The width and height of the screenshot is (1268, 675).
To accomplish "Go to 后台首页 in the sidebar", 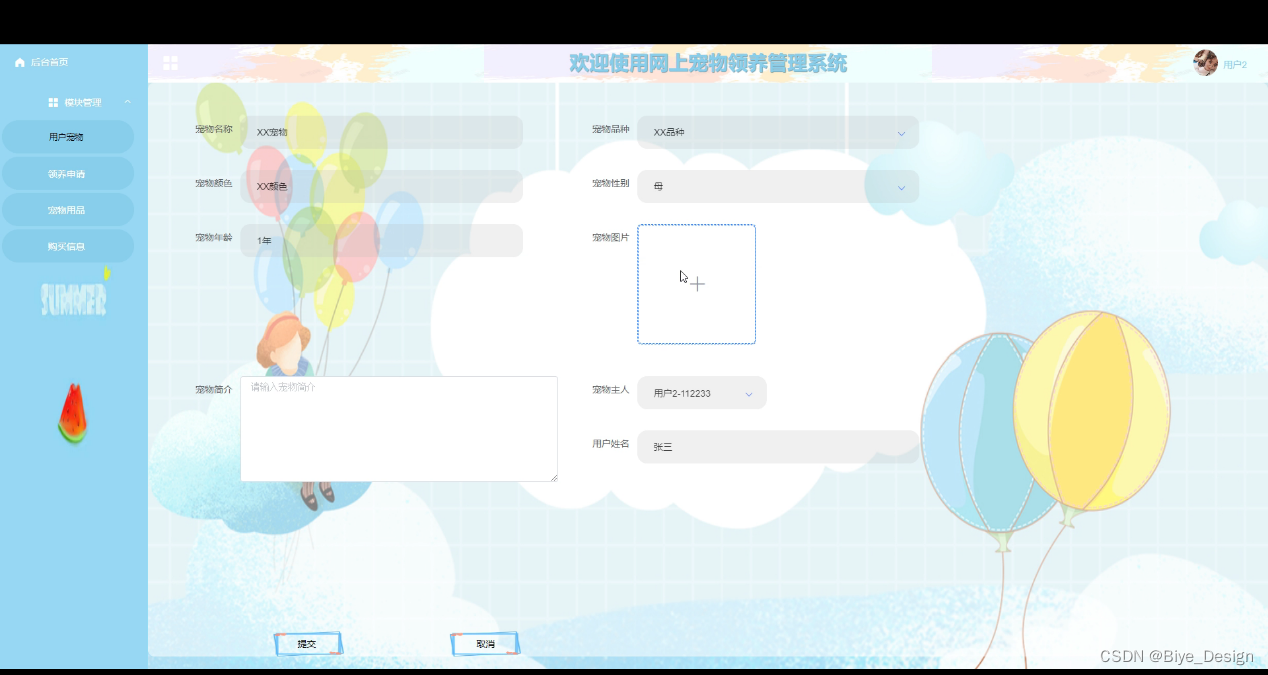I will tap(49, 62).
